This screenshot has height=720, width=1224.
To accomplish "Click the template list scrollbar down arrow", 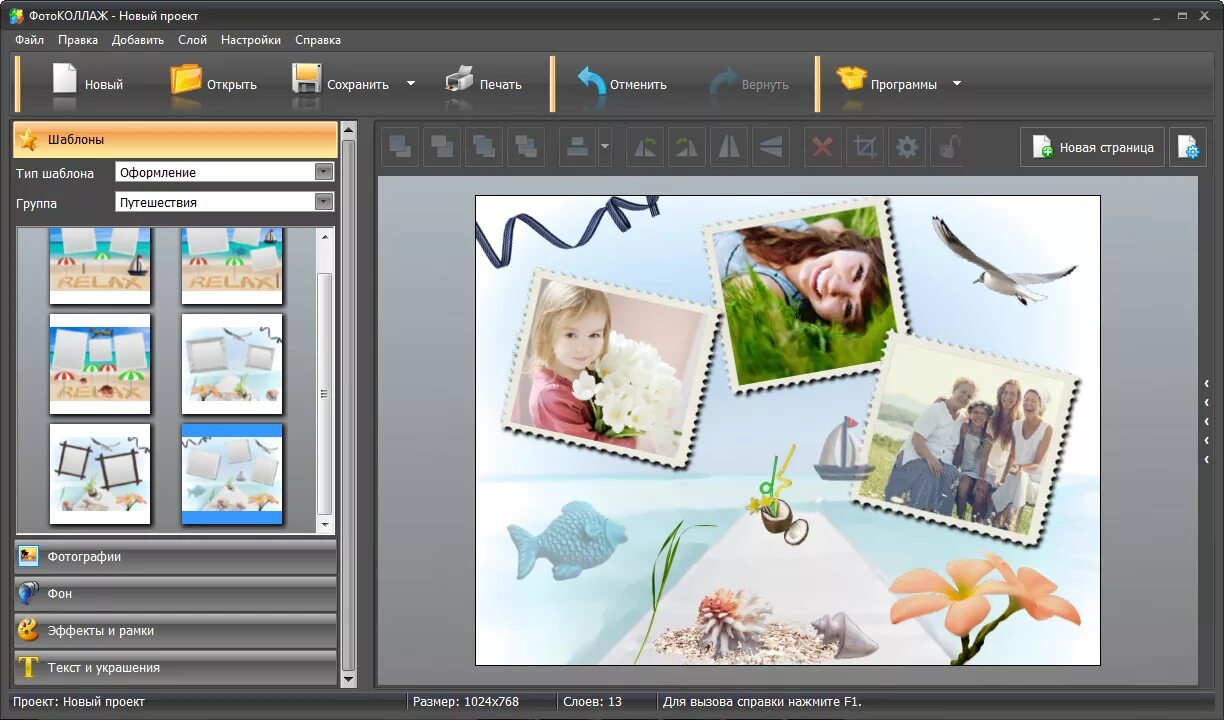I will coord(325,524).
